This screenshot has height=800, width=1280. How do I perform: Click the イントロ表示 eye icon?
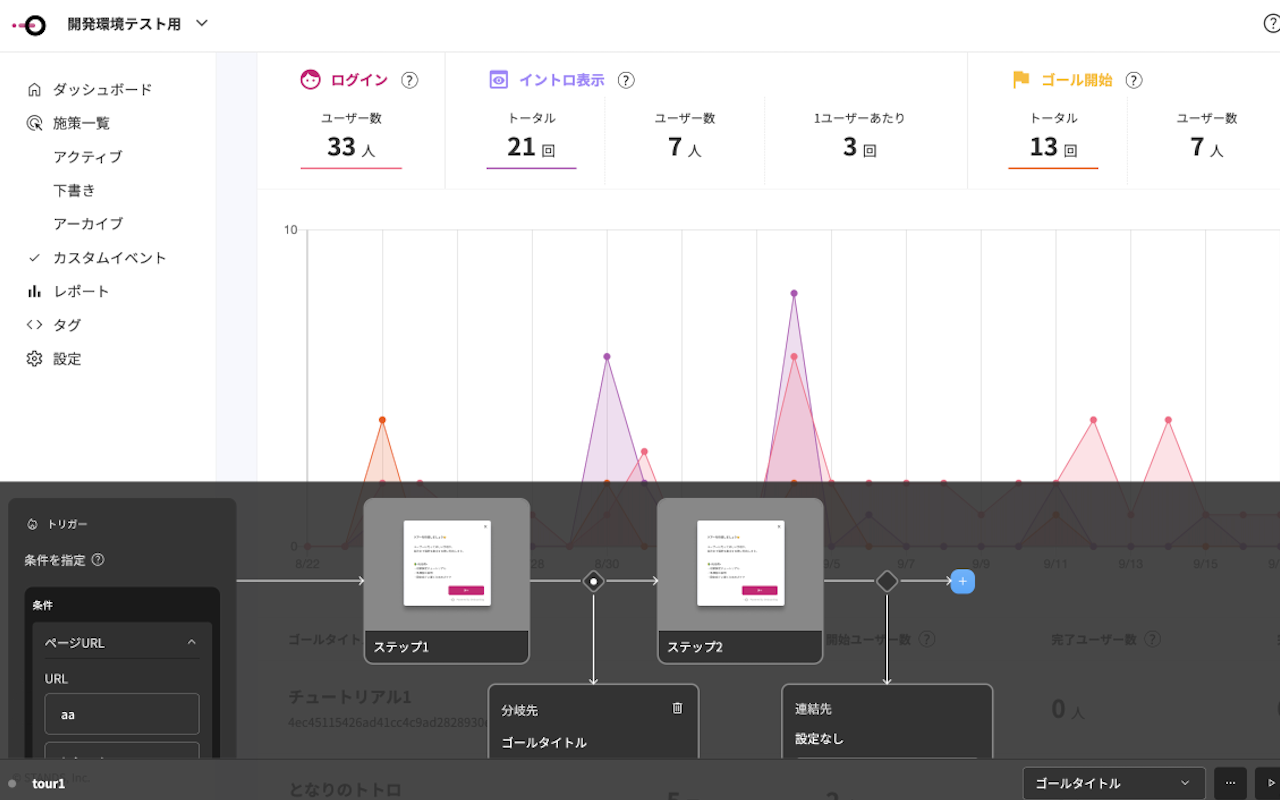(x=498, y=80)
